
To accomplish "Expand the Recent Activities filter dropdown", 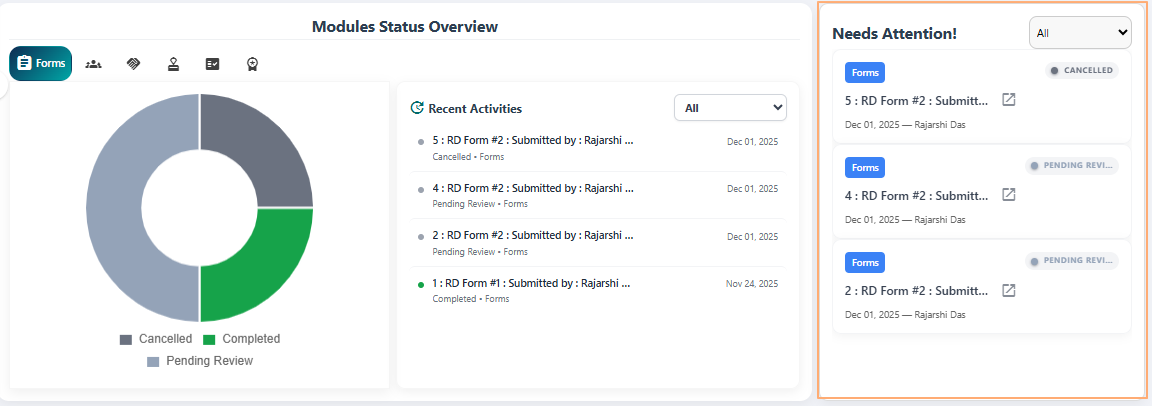I will (x=730, y=107).
